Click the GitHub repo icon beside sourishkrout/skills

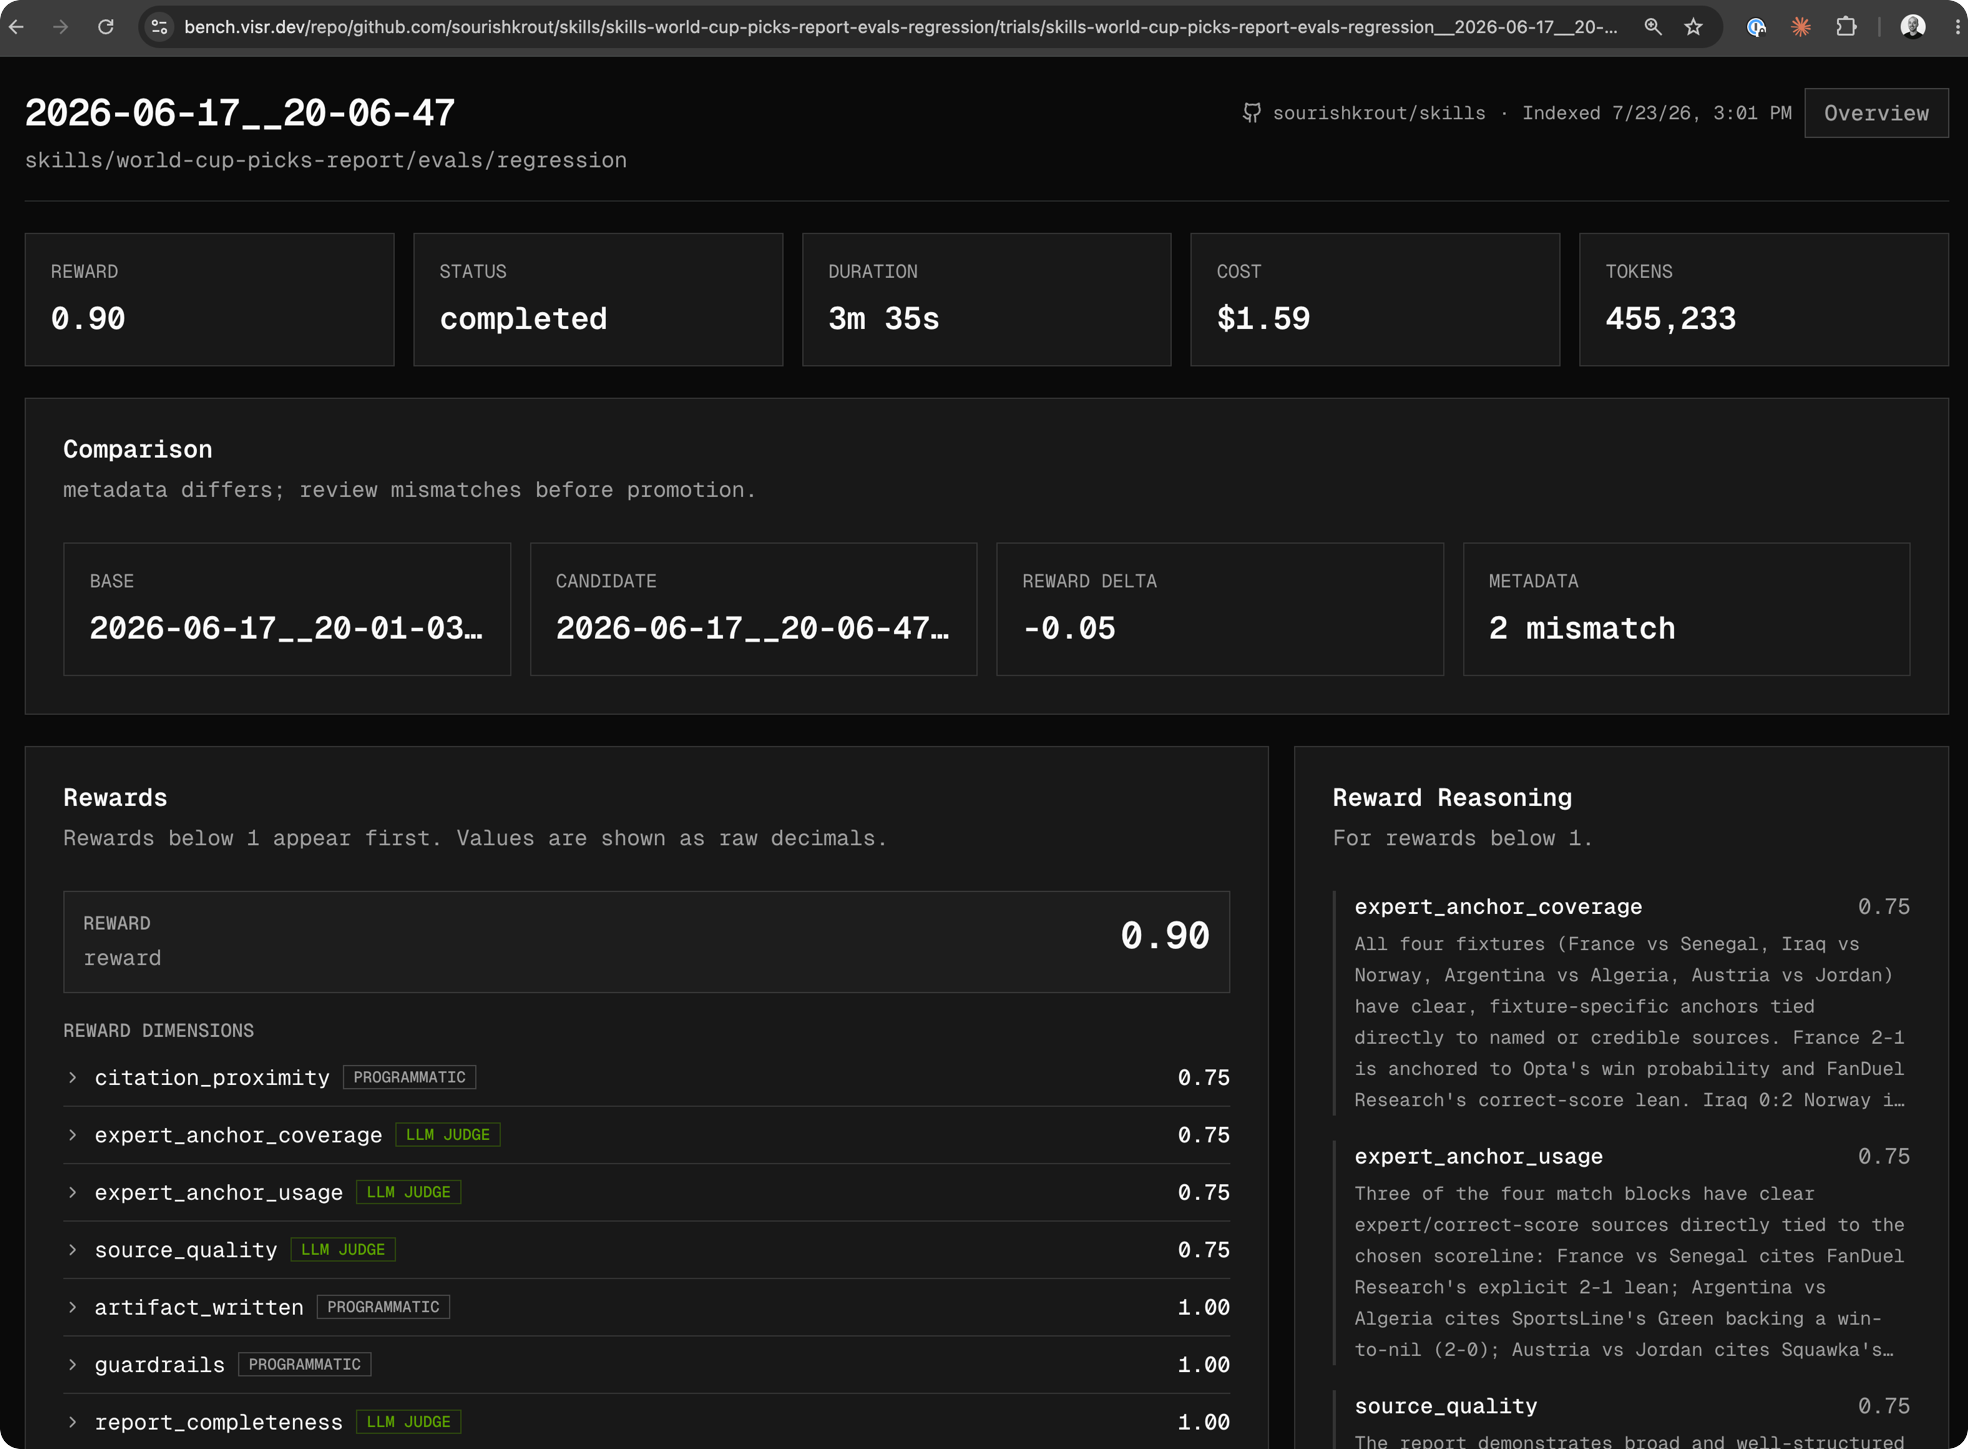tap(1251, 113)
